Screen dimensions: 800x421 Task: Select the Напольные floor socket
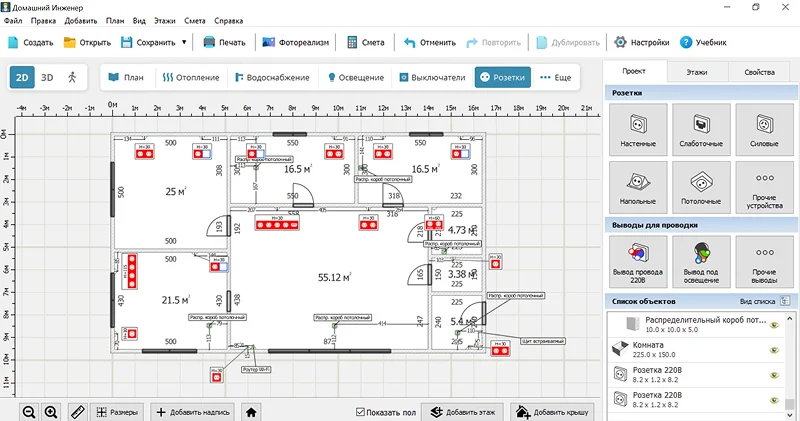coord(638,186)
